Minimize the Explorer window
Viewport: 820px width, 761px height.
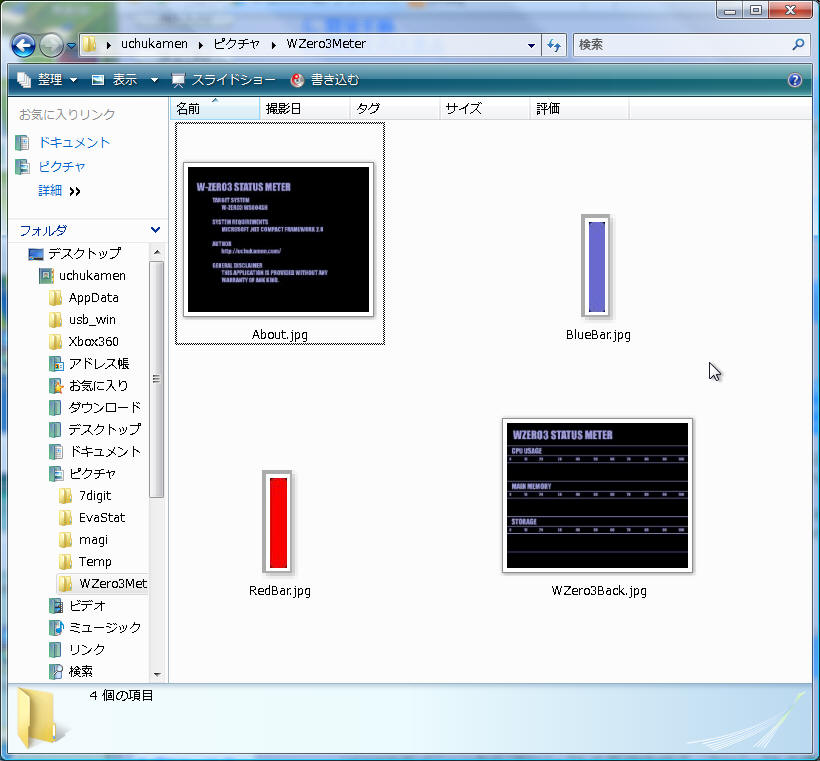pos(730,10)
